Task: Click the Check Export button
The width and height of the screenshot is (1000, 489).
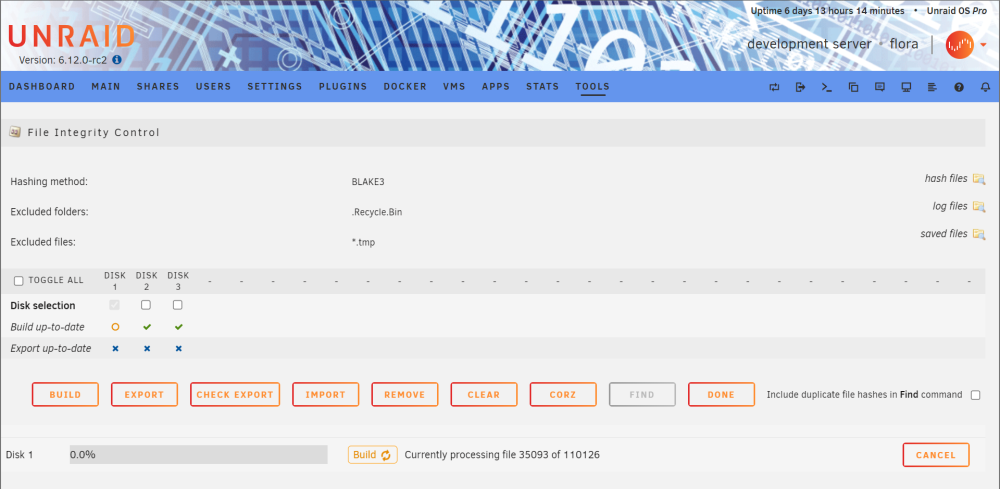Action: click(235, 395)
